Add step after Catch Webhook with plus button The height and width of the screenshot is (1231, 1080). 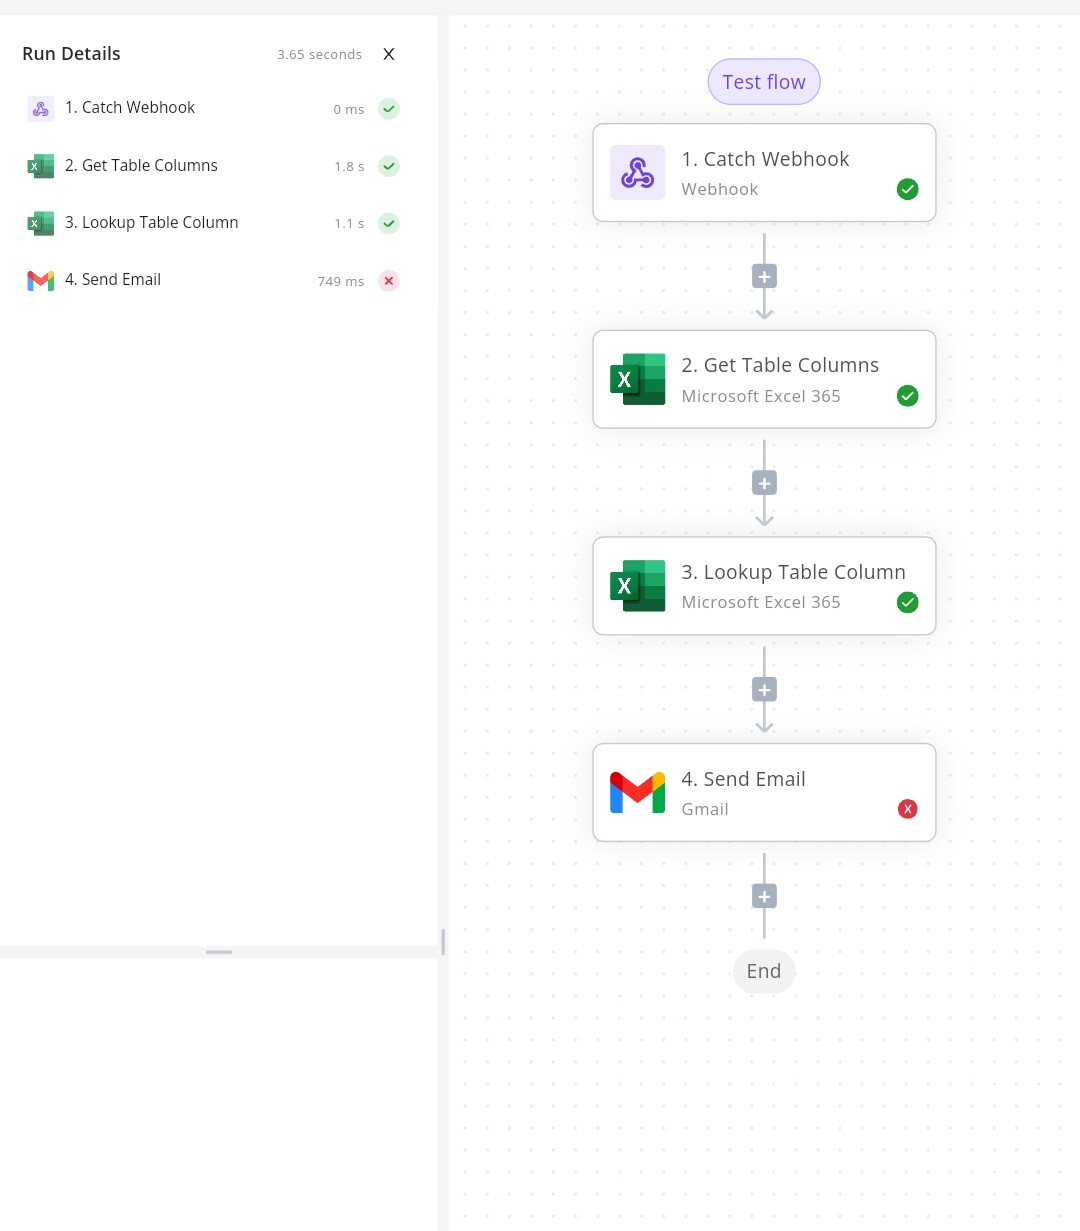pyautogui.click(x=764, y=277)
